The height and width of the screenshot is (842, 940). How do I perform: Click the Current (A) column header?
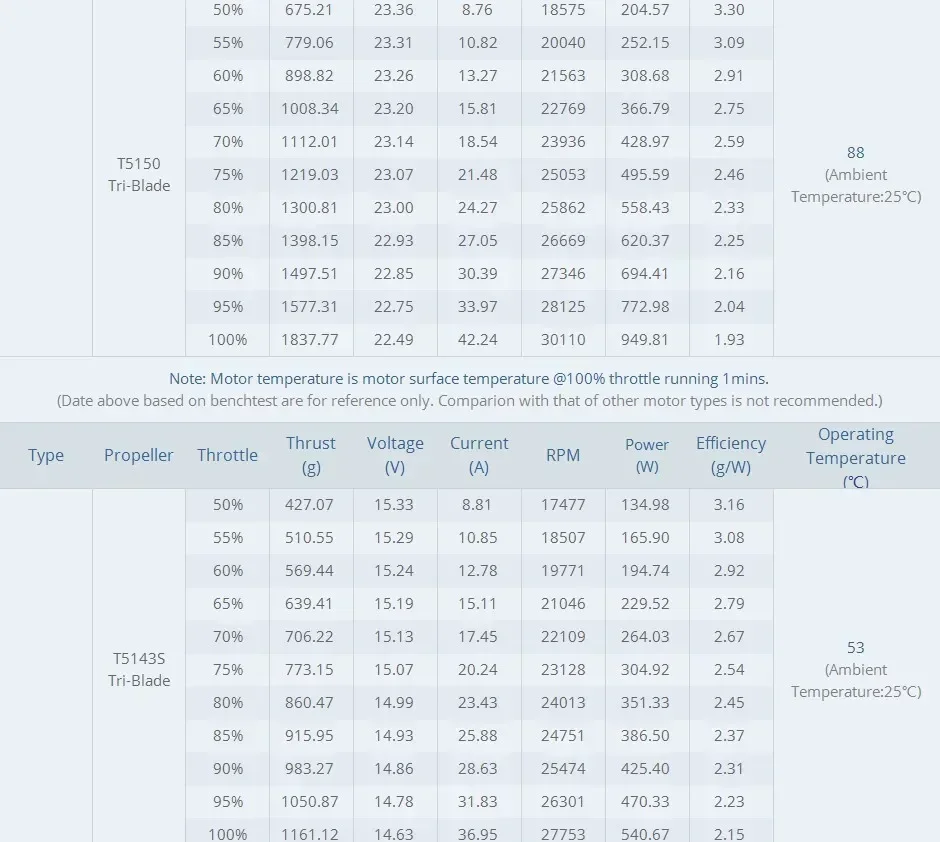[479, 455]
